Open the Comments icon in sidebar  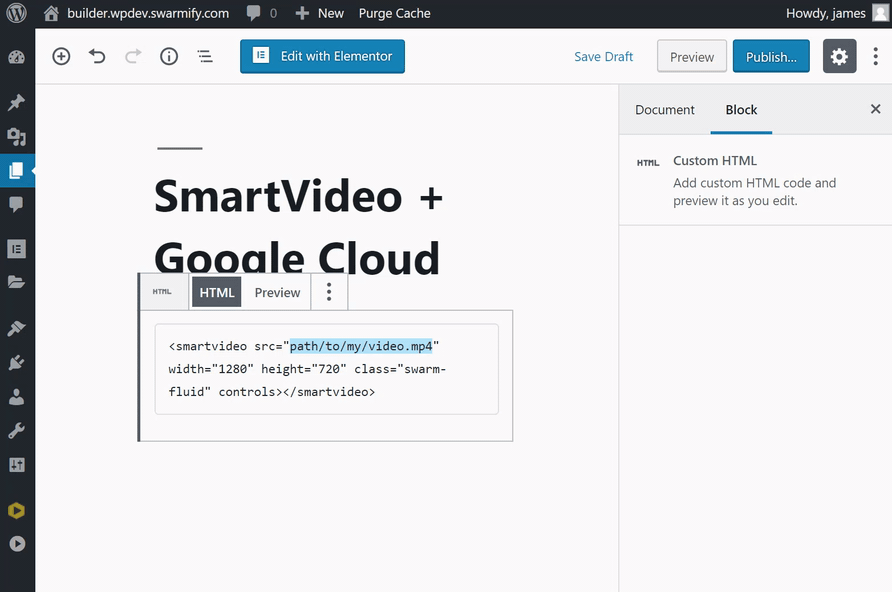pos(16,204)
